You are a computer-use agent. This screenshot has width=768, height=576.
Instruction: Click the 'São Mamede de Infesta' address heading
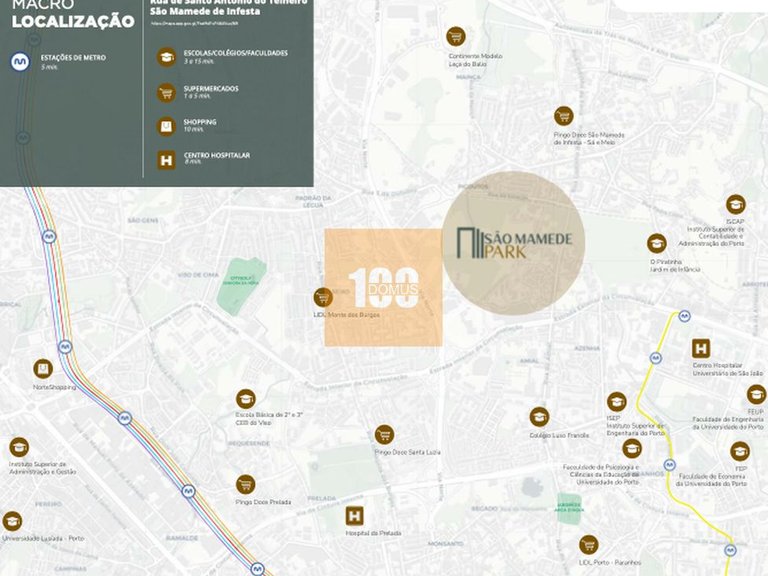[205, 11]
